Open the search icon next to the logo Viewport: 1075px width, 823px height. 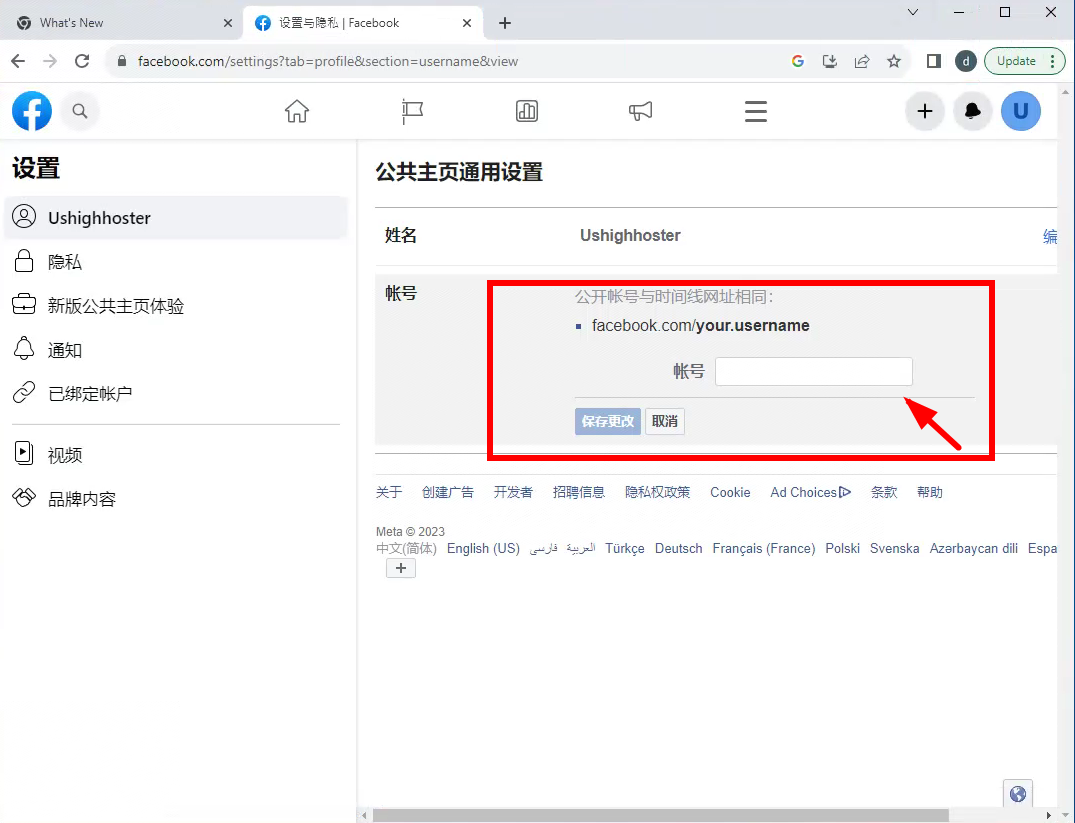(80, 111)
